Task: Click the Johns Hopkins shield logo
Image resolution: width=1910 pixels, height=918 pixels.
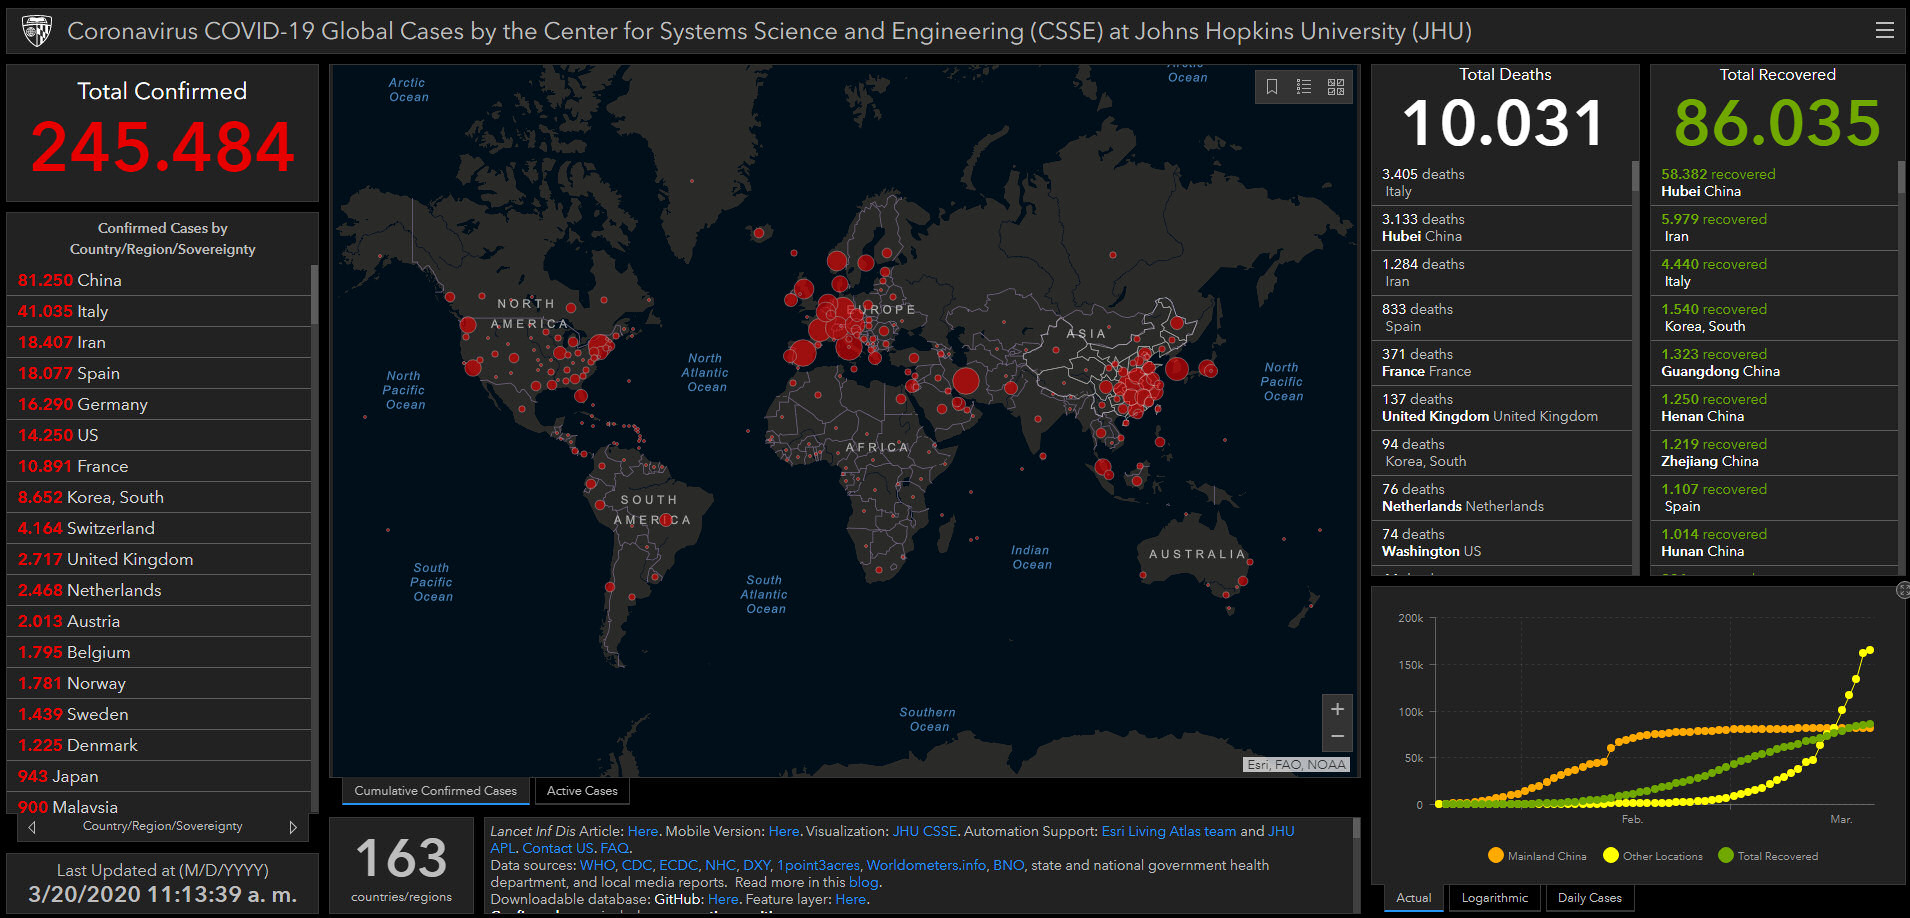Action: (37, 31)
